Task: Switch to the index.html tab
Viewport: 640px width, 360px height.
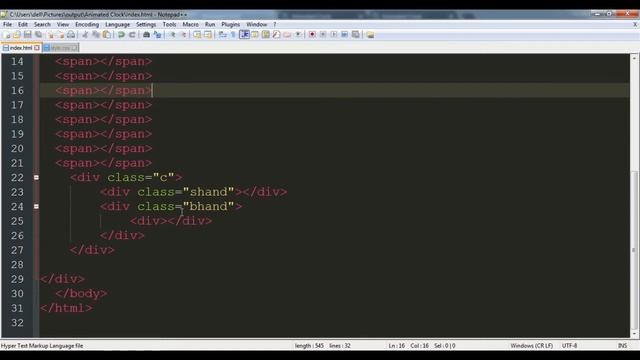Action: tap(21, 48)
